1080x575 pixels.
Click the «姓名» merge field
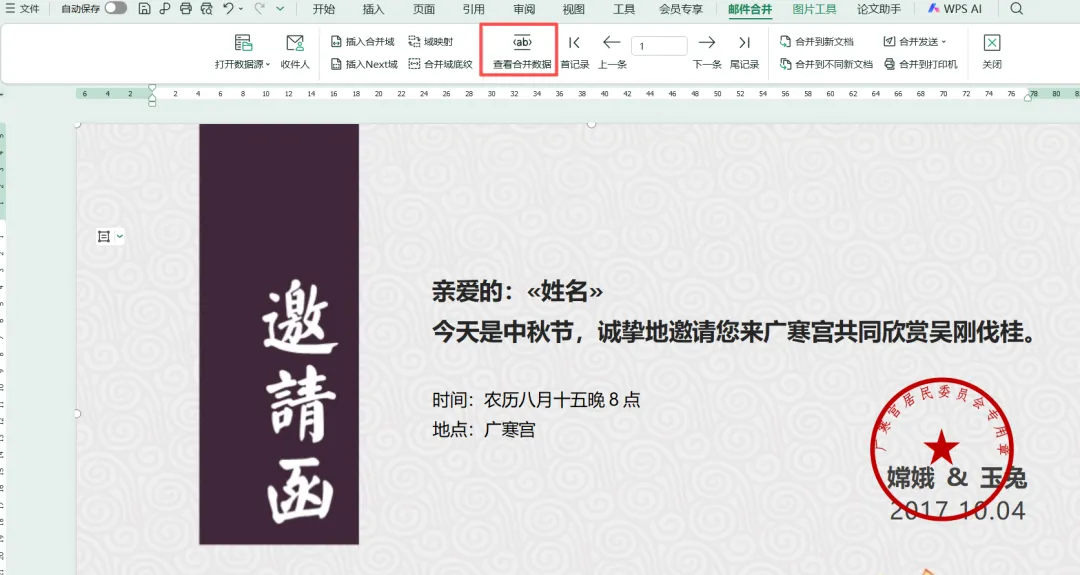(565, 292)
